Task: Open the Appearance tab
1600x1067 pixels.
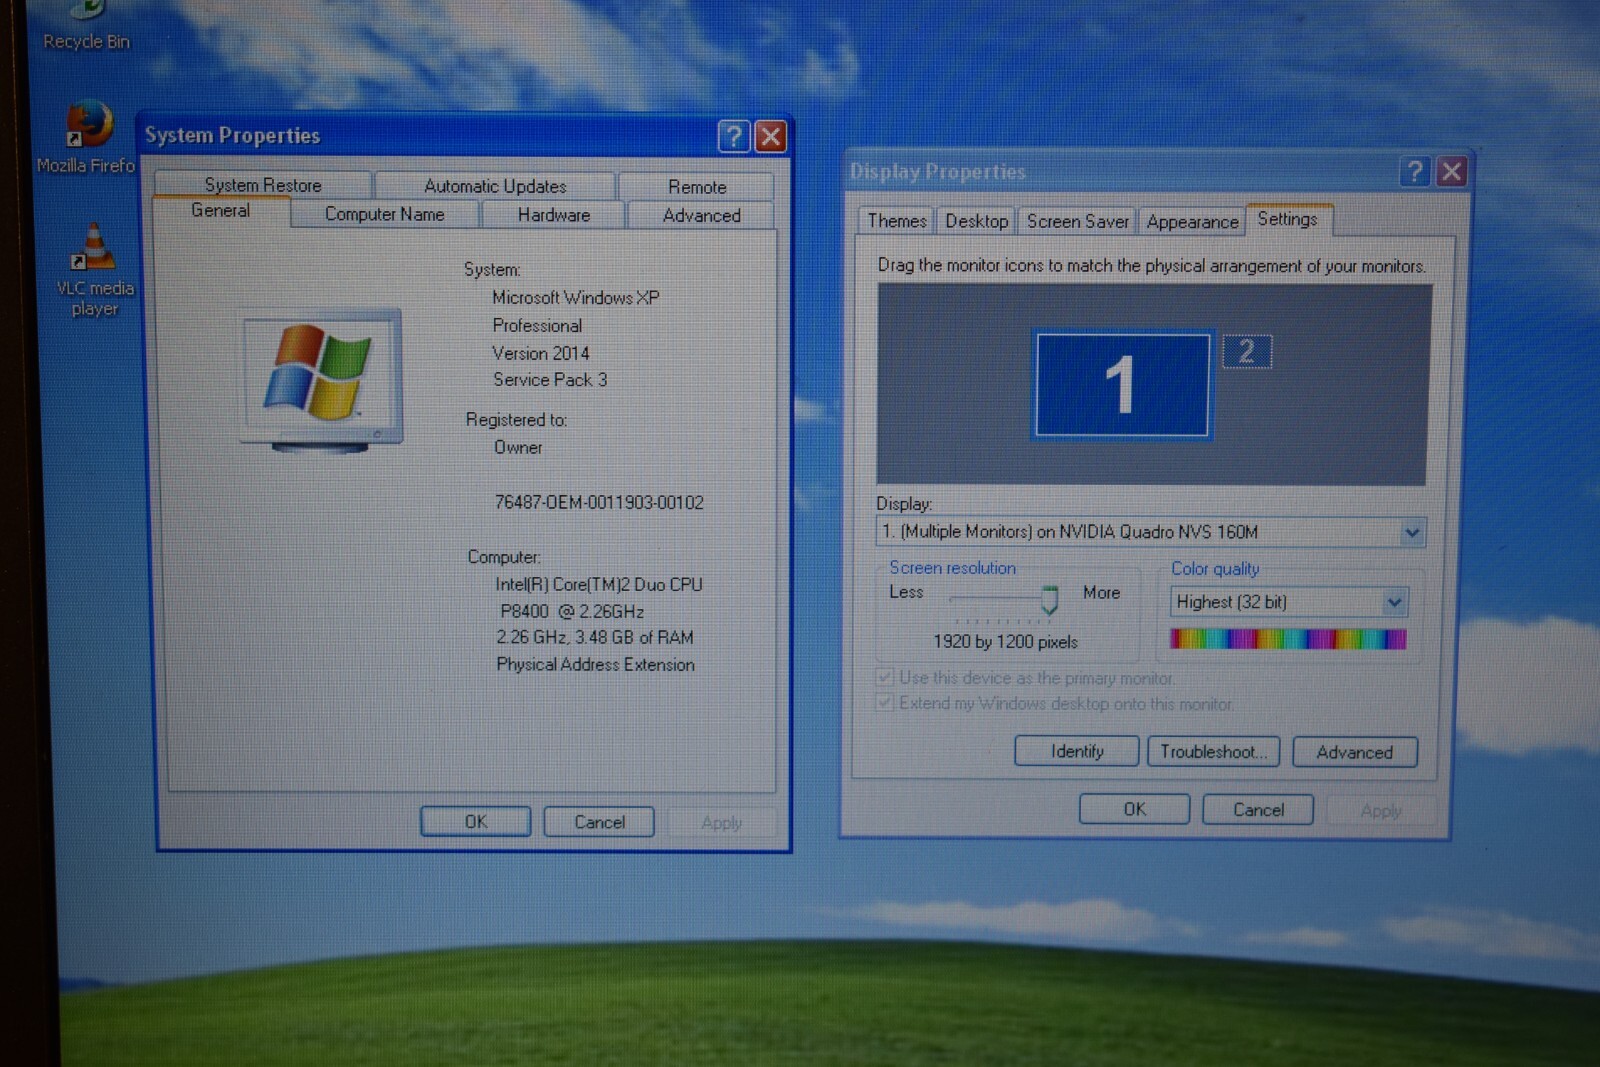Action: point(1192,222)
